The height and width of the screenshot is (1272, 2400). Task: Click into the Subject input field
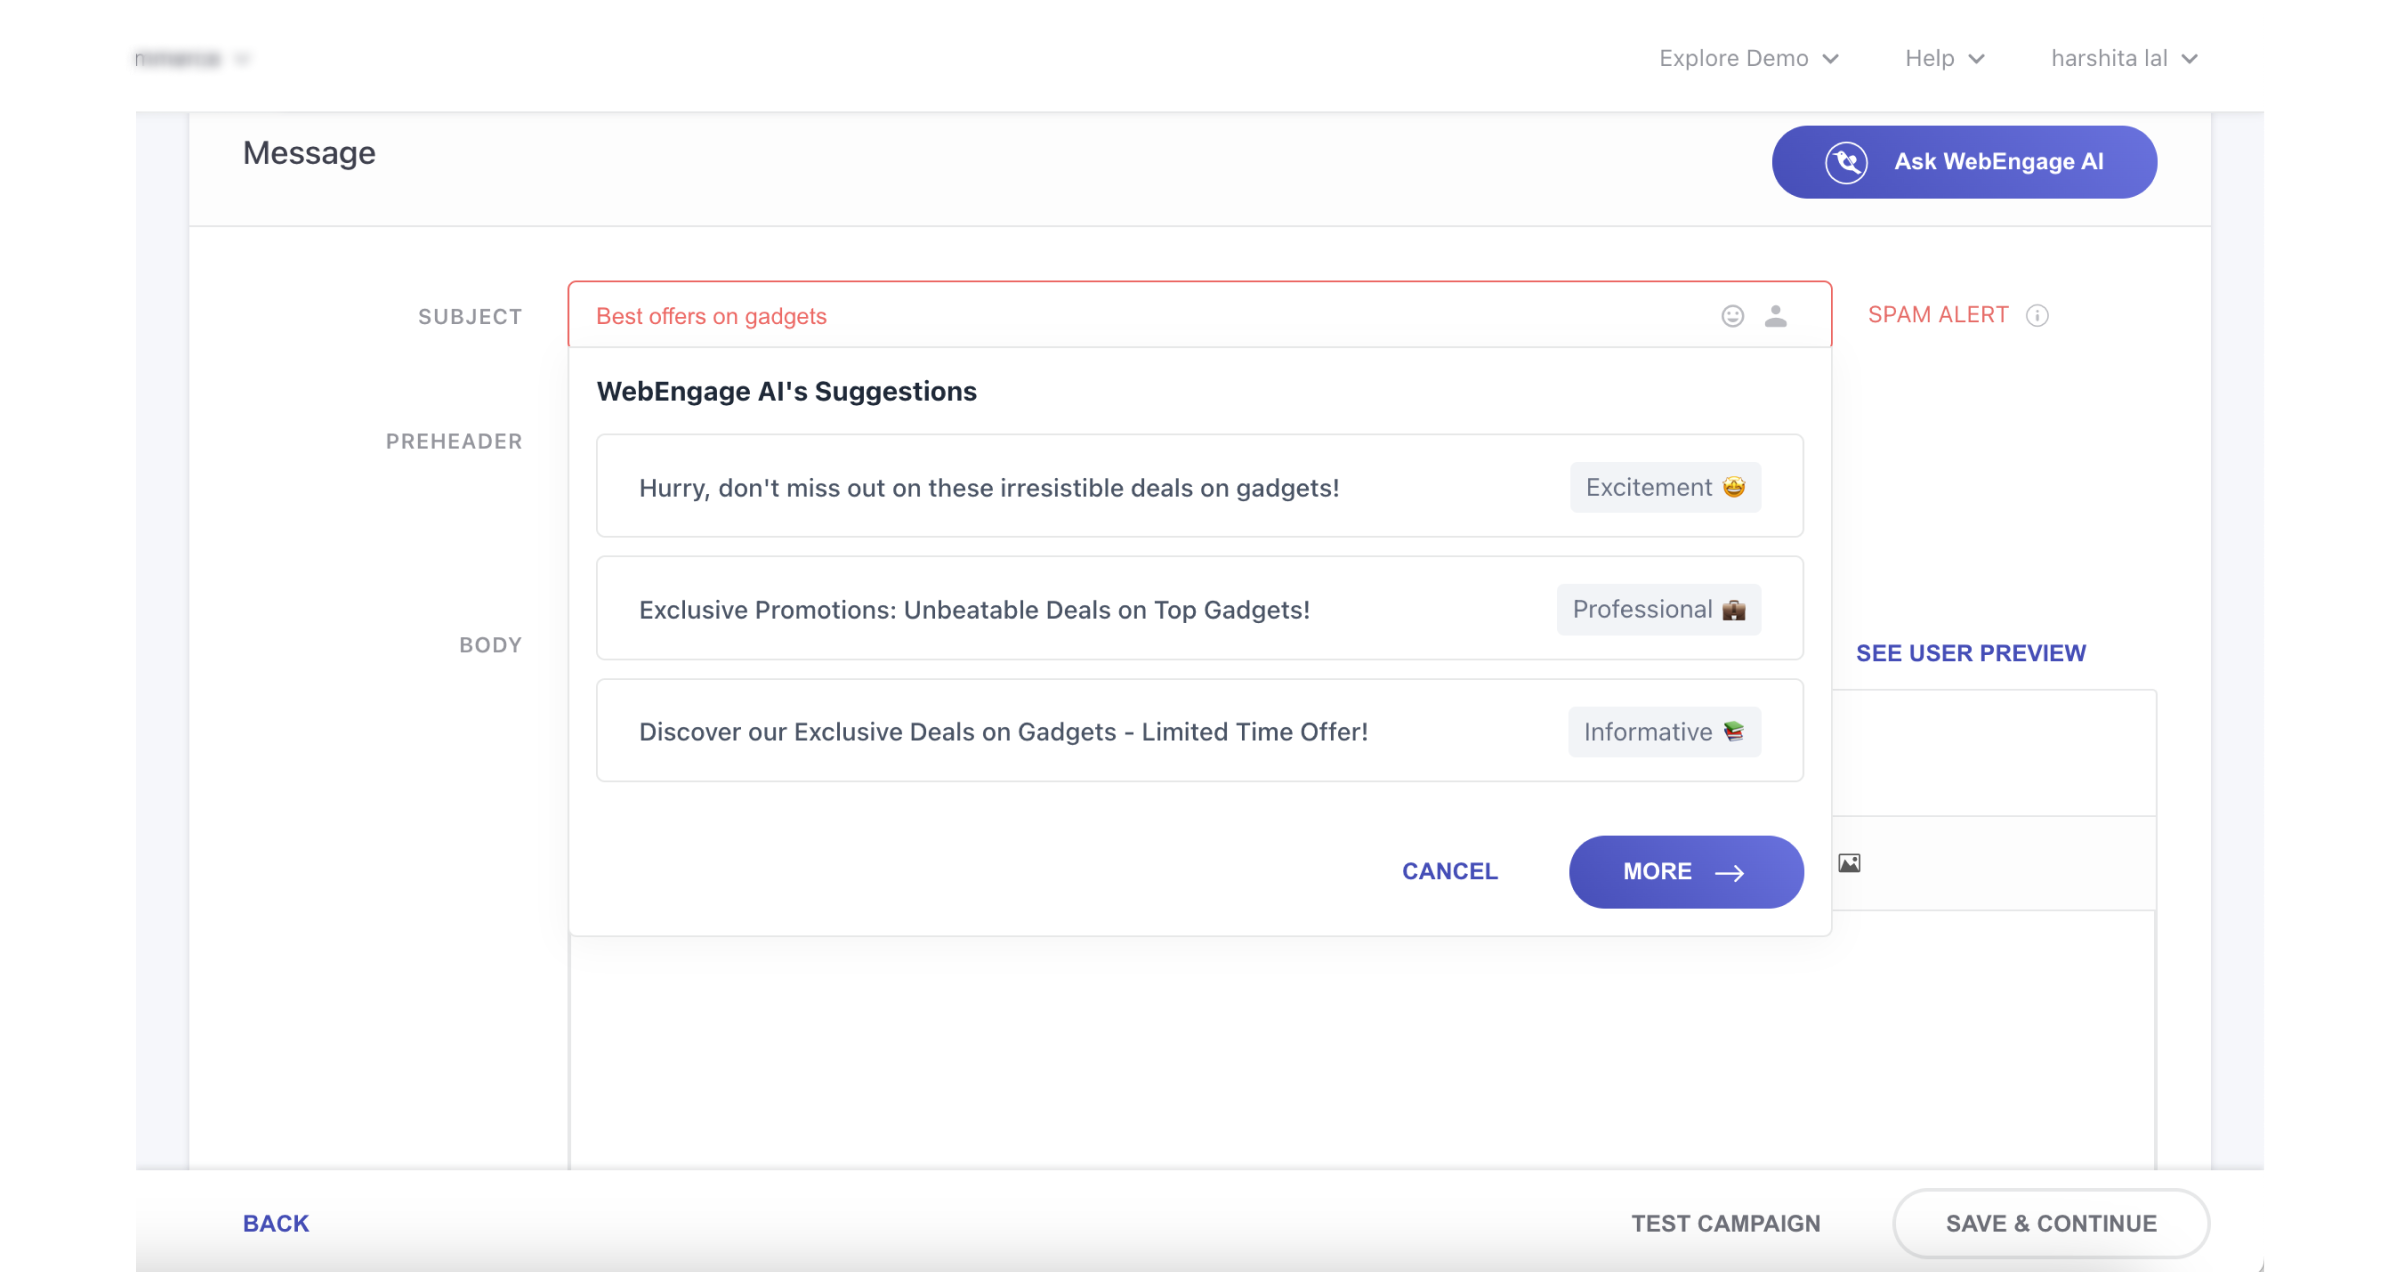(1100, 316)
